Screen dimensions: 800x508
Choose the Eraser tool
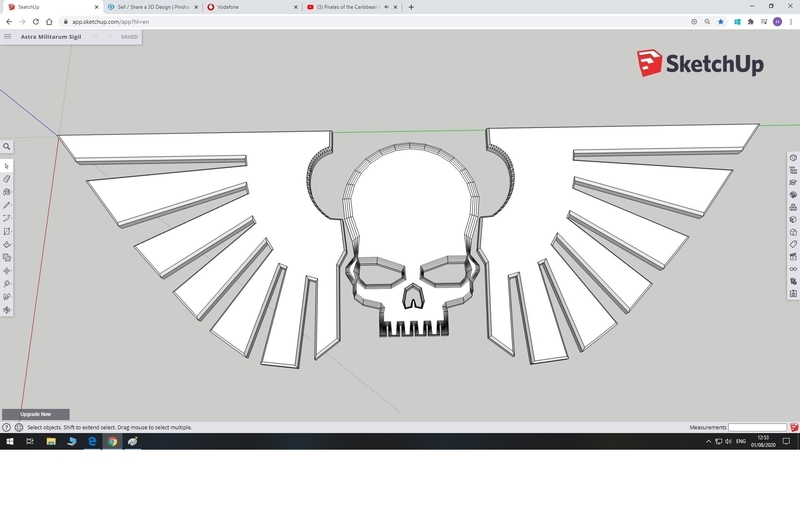pos(7,179)
